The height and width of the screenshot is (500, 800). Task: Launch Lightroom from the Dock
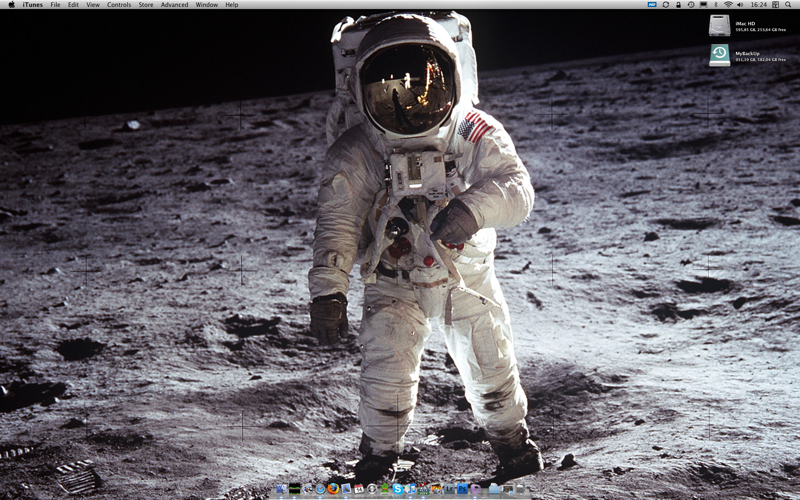449,489
